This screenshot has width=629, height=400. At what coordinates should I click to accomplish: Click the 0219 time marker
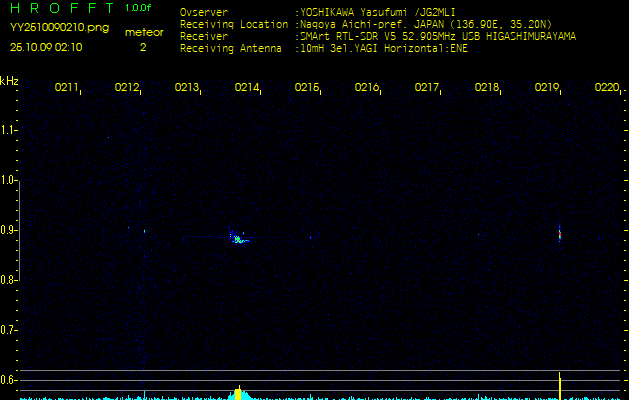(x=546, y=87)
